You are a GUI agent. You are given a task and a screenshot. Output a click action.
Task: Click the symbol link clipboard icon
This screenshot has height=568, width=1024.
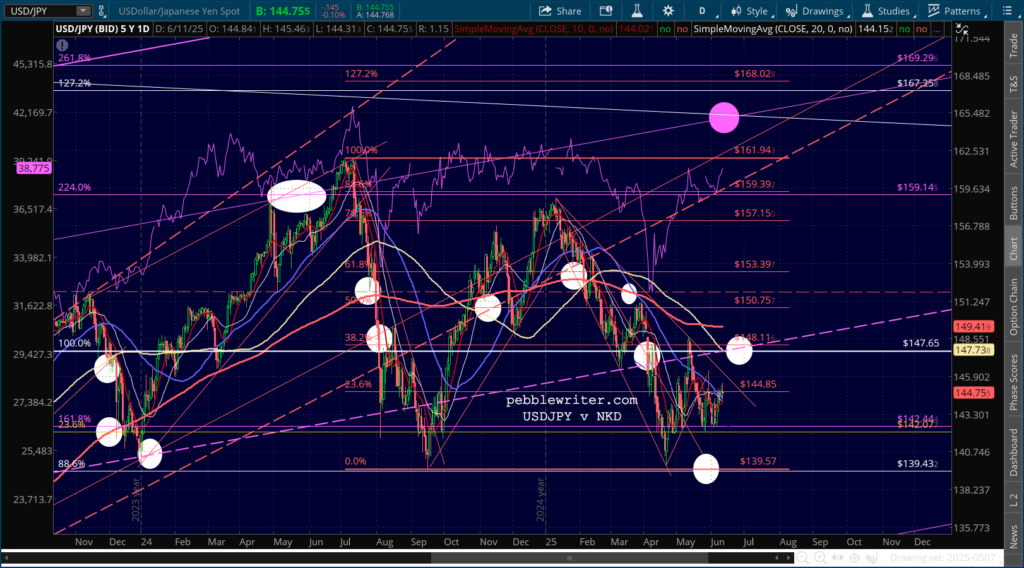click(x=102, y=11)
